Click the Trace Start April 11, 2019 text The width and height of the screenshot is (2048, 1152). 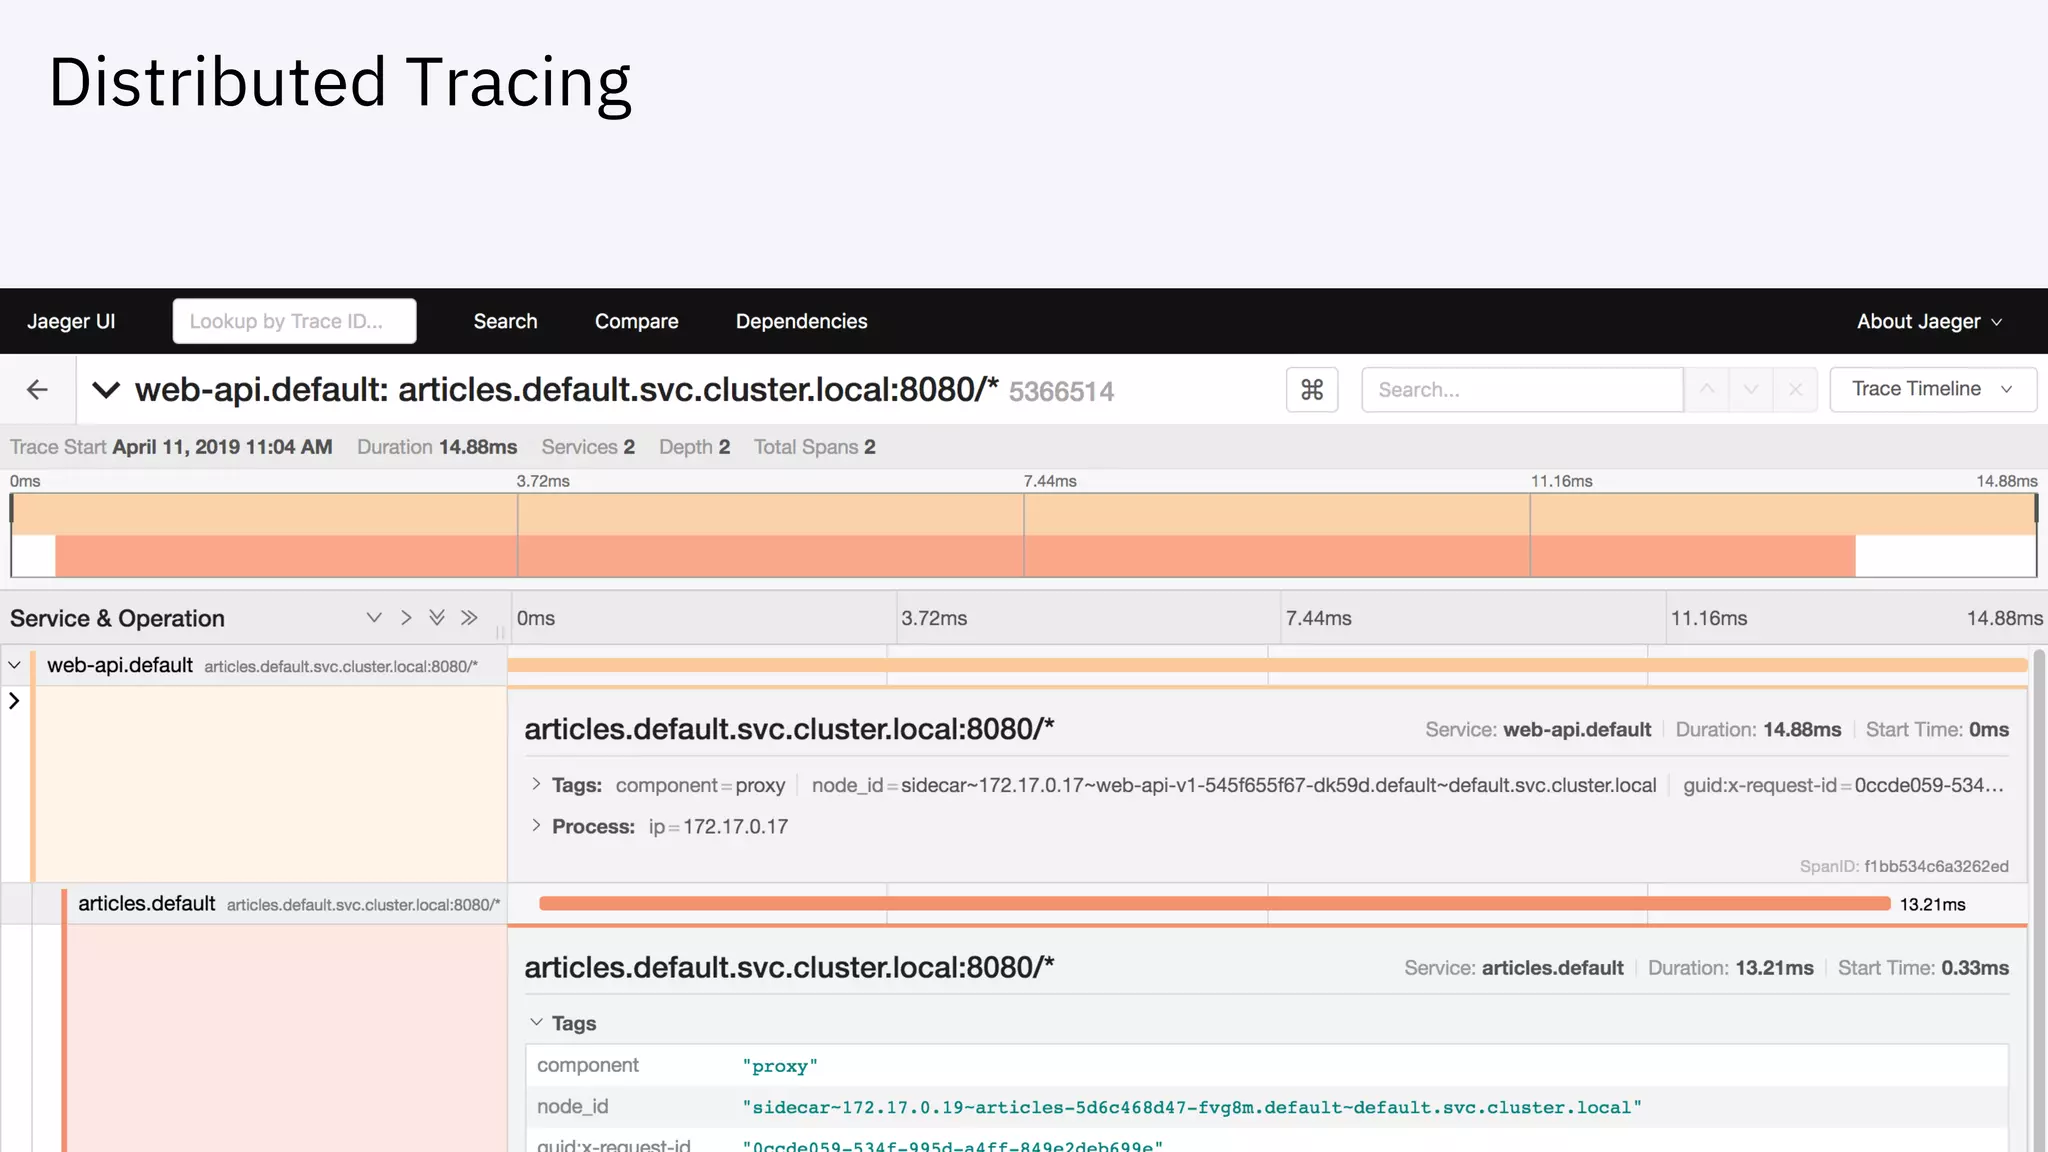coord(171,447)
